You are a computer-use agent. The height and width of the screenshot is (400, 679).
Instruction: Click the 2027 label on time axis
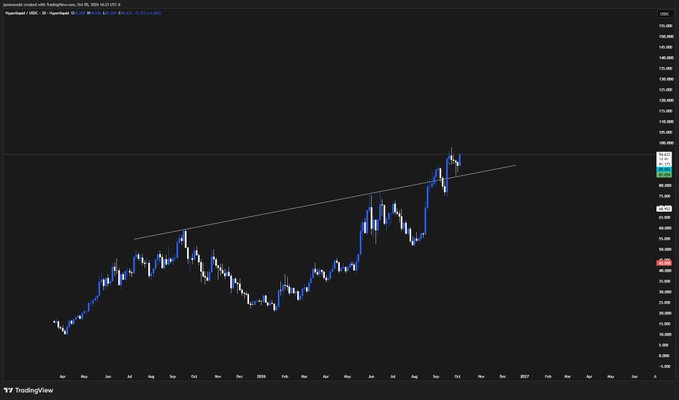click(x=524, y=377)
